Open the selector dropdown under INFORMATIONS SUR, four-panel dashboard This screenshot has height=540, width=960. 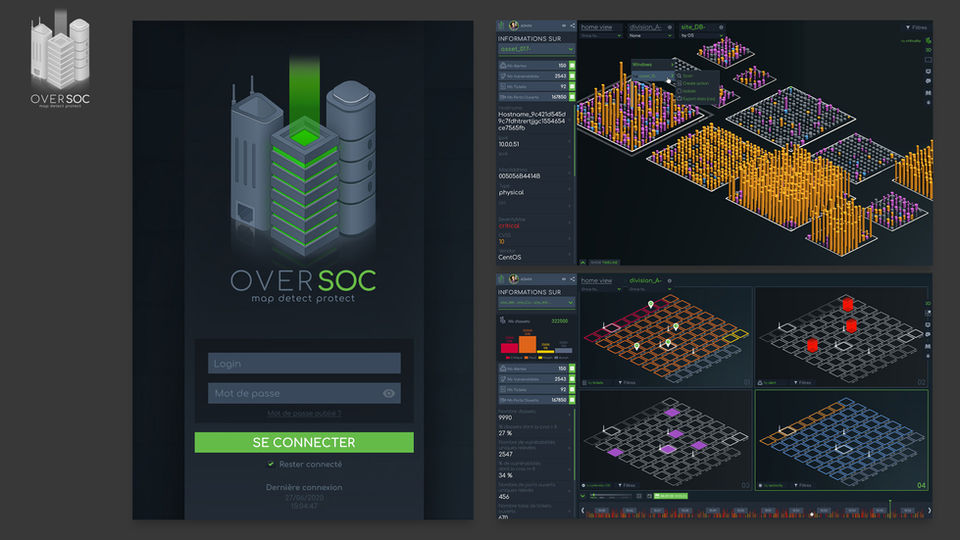(x=536, y=302)
